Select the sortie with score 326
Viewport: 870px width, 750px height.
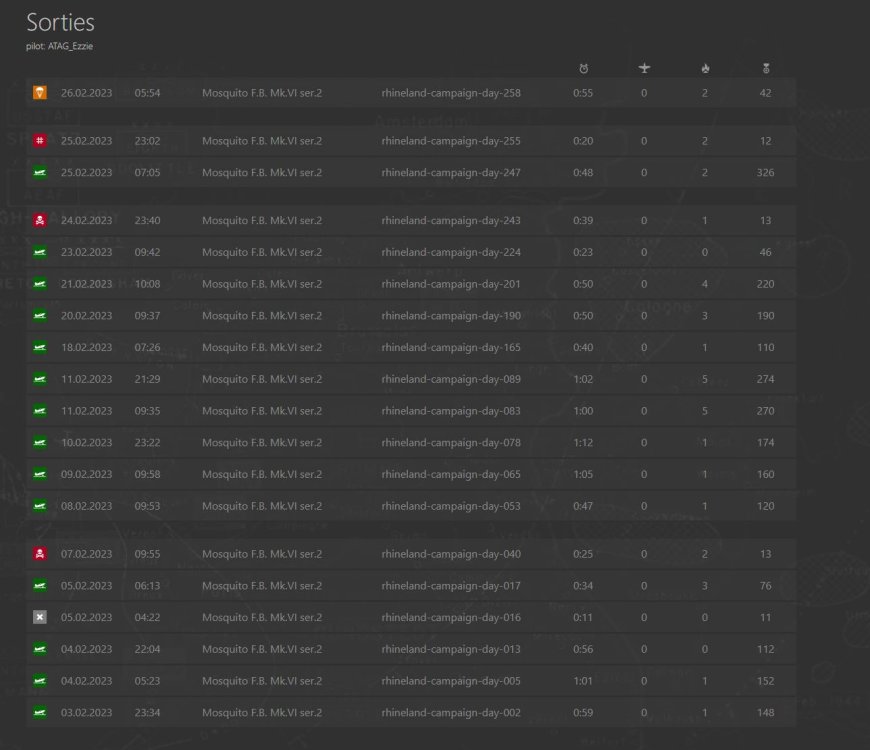pyautogui.click(x=766, y=173)
